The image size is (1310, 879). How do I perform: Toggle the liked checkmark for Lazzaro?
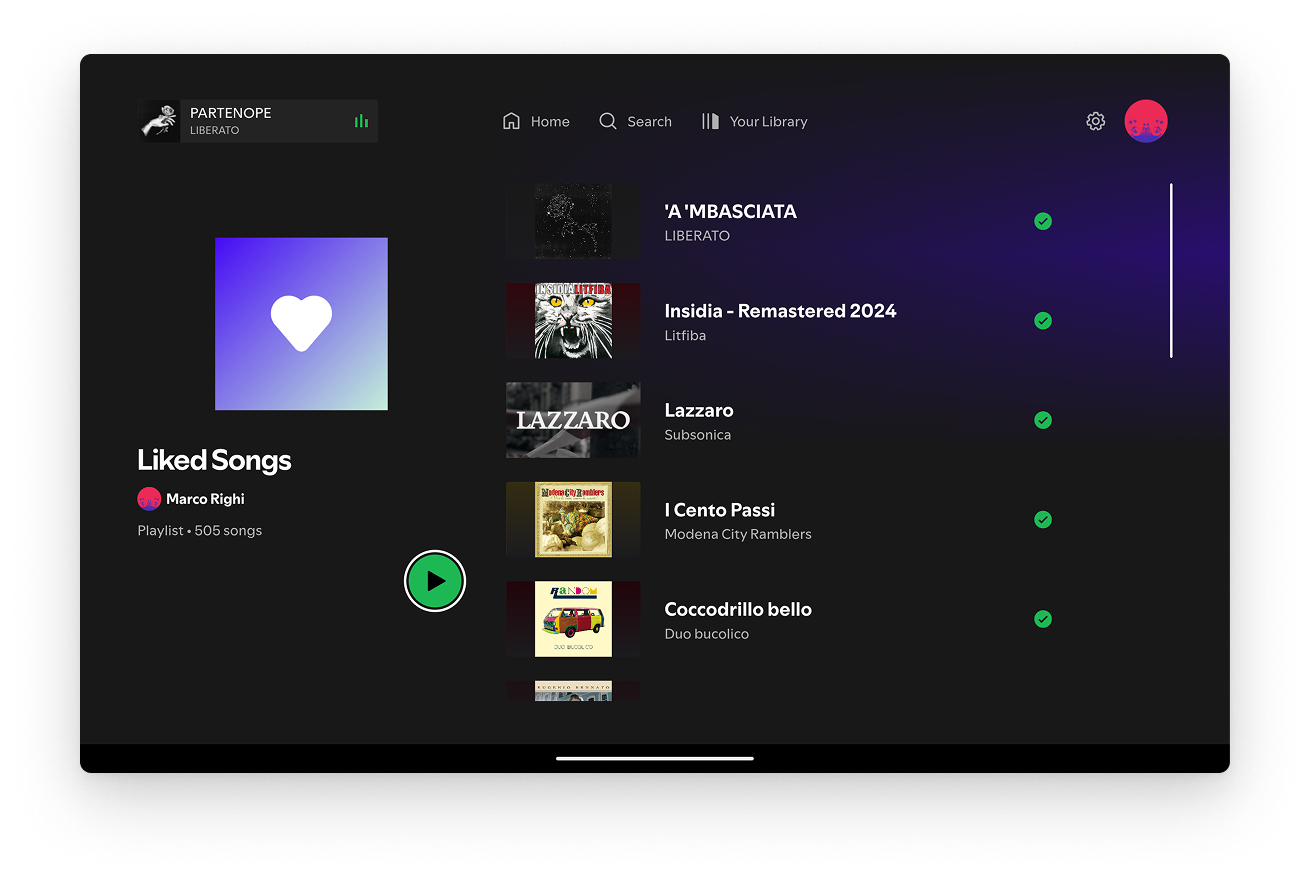pyautogui.click(x=1043, y=420)
